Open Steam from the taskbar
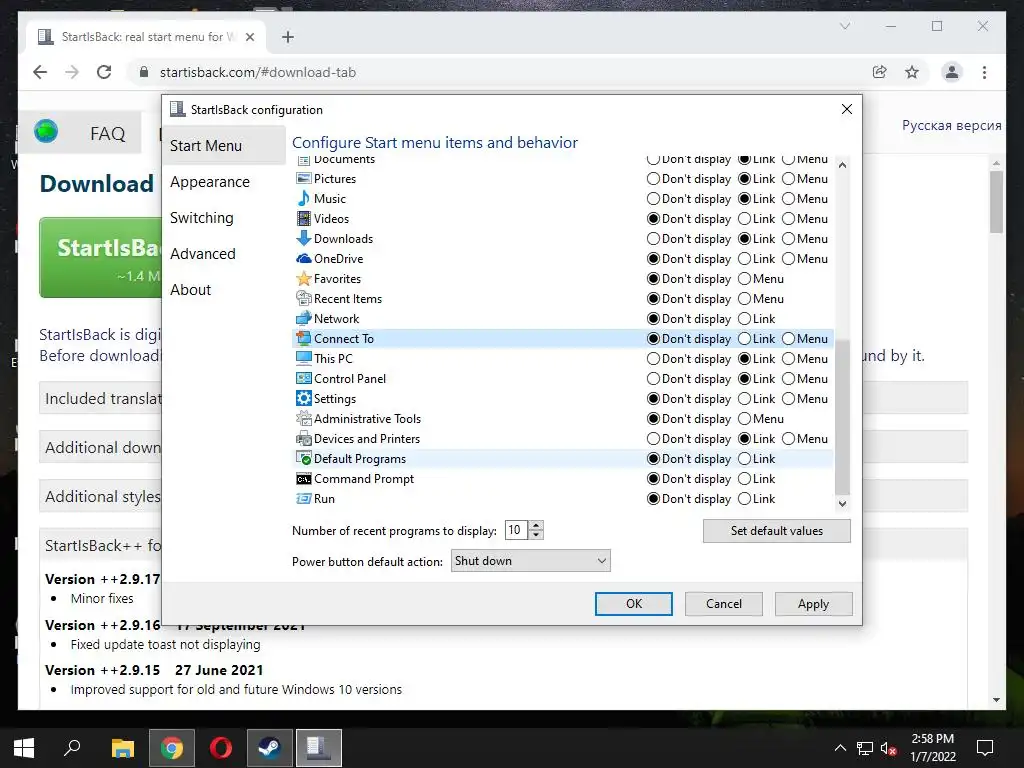1024x768 pixels. coord(270,748)
